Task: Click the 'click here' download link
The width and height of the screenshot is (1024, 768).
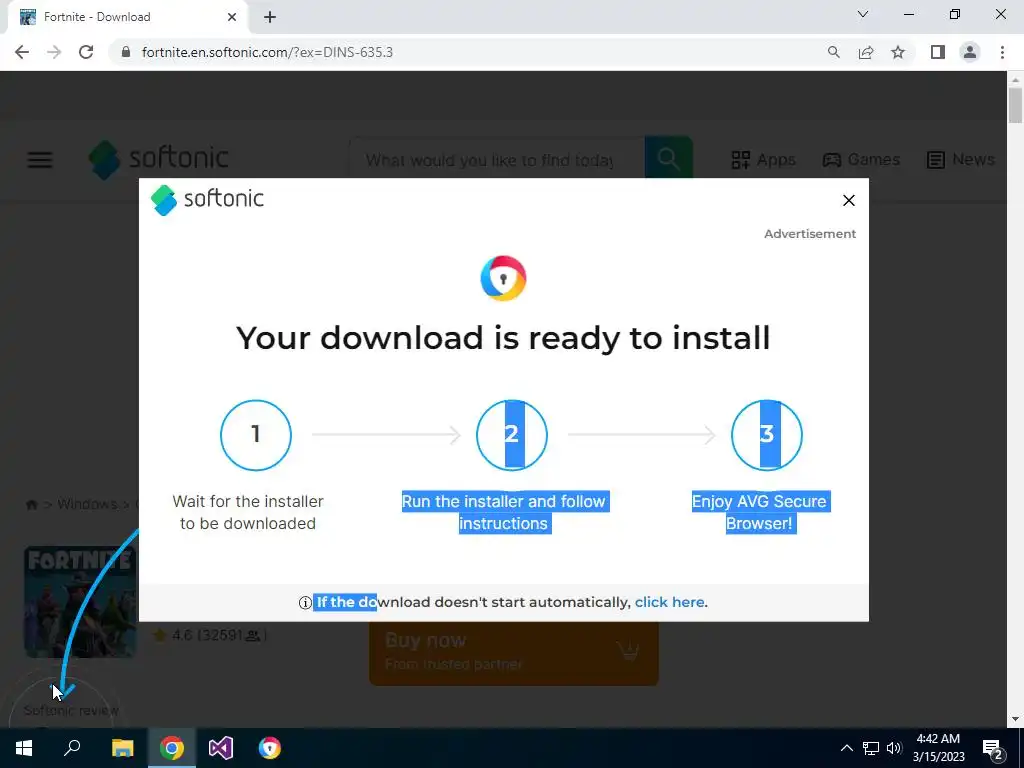Action: click(669, 602)
